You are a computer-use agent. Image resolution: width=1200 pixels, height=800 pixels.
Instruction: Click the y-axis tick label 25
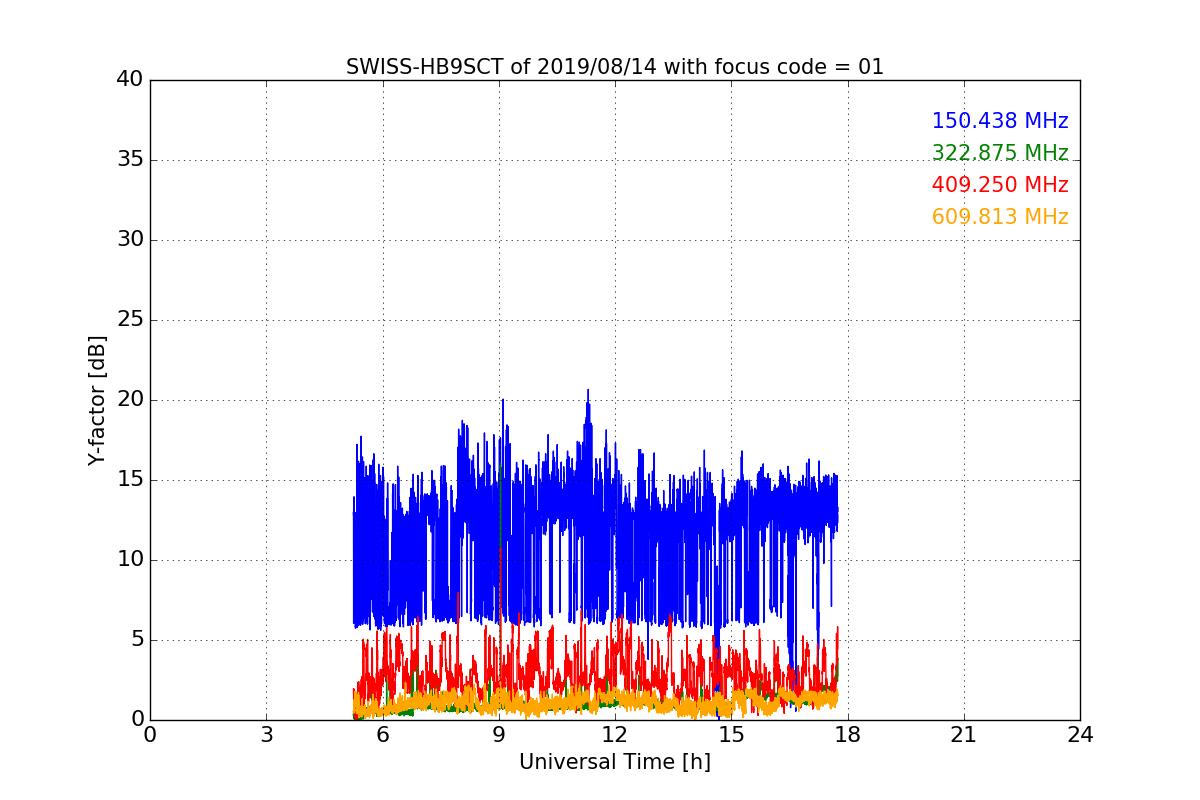point(130,320)
